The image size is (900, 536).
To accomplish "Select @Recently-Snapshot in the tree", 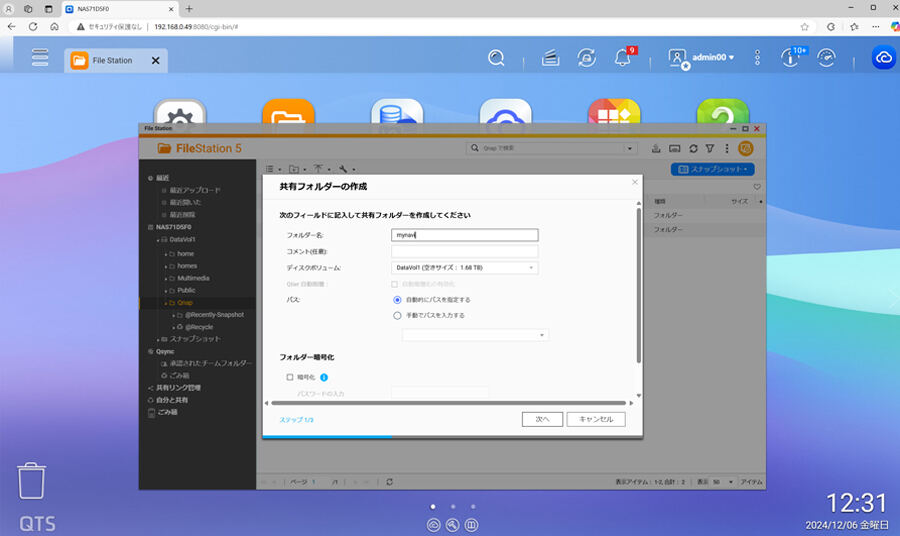I will pyautogui.click(x=214, y=315).
